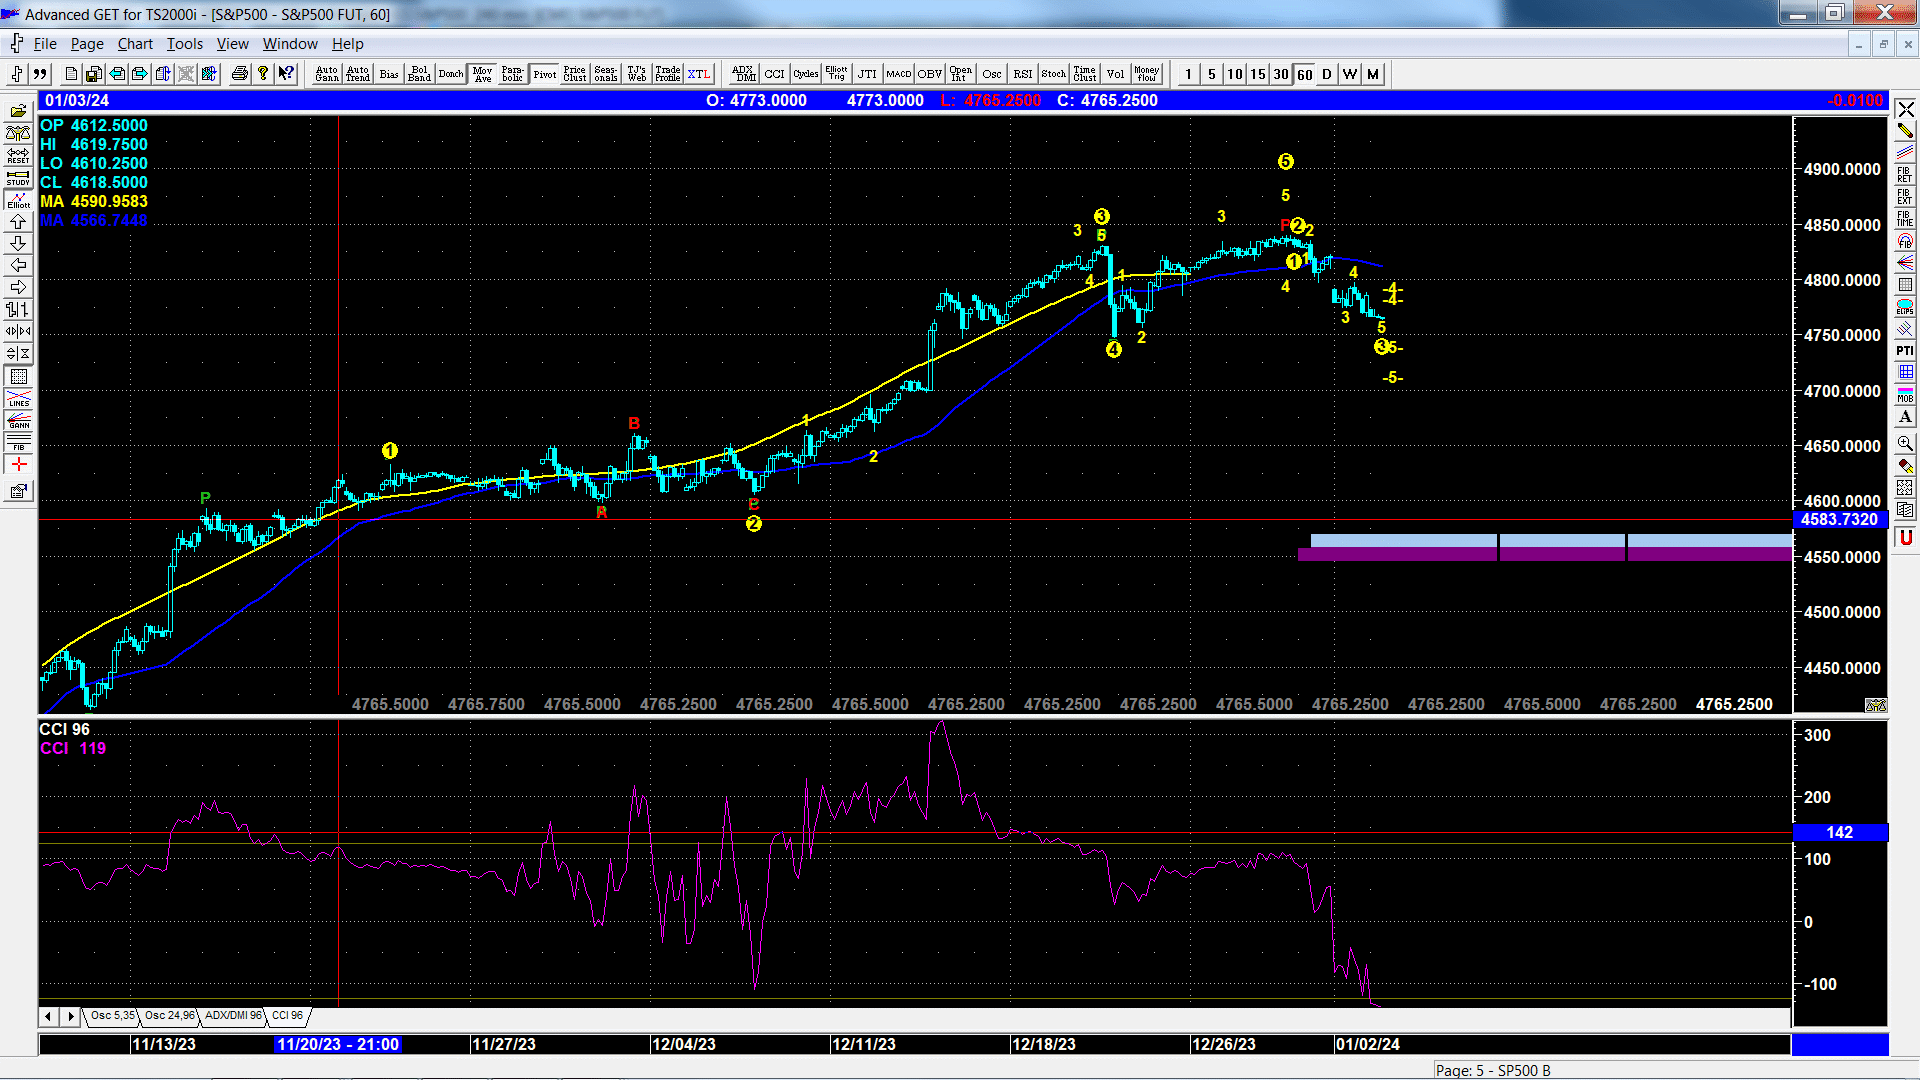Show the Trade Profile
Screen dimensions: 1920x1080
[x=668, y=74]
